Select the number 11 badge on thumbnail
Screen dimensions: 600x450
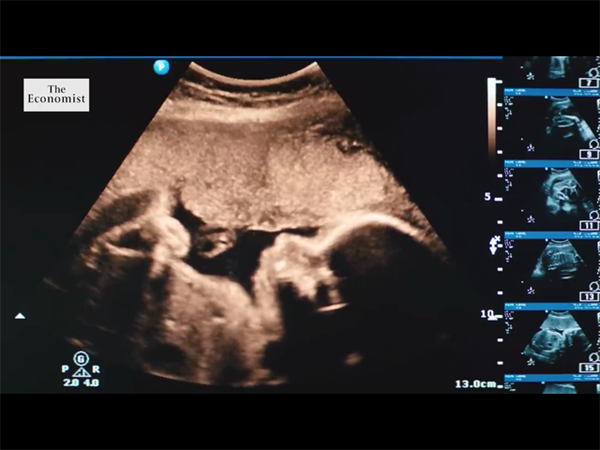[x=590, y=226]
